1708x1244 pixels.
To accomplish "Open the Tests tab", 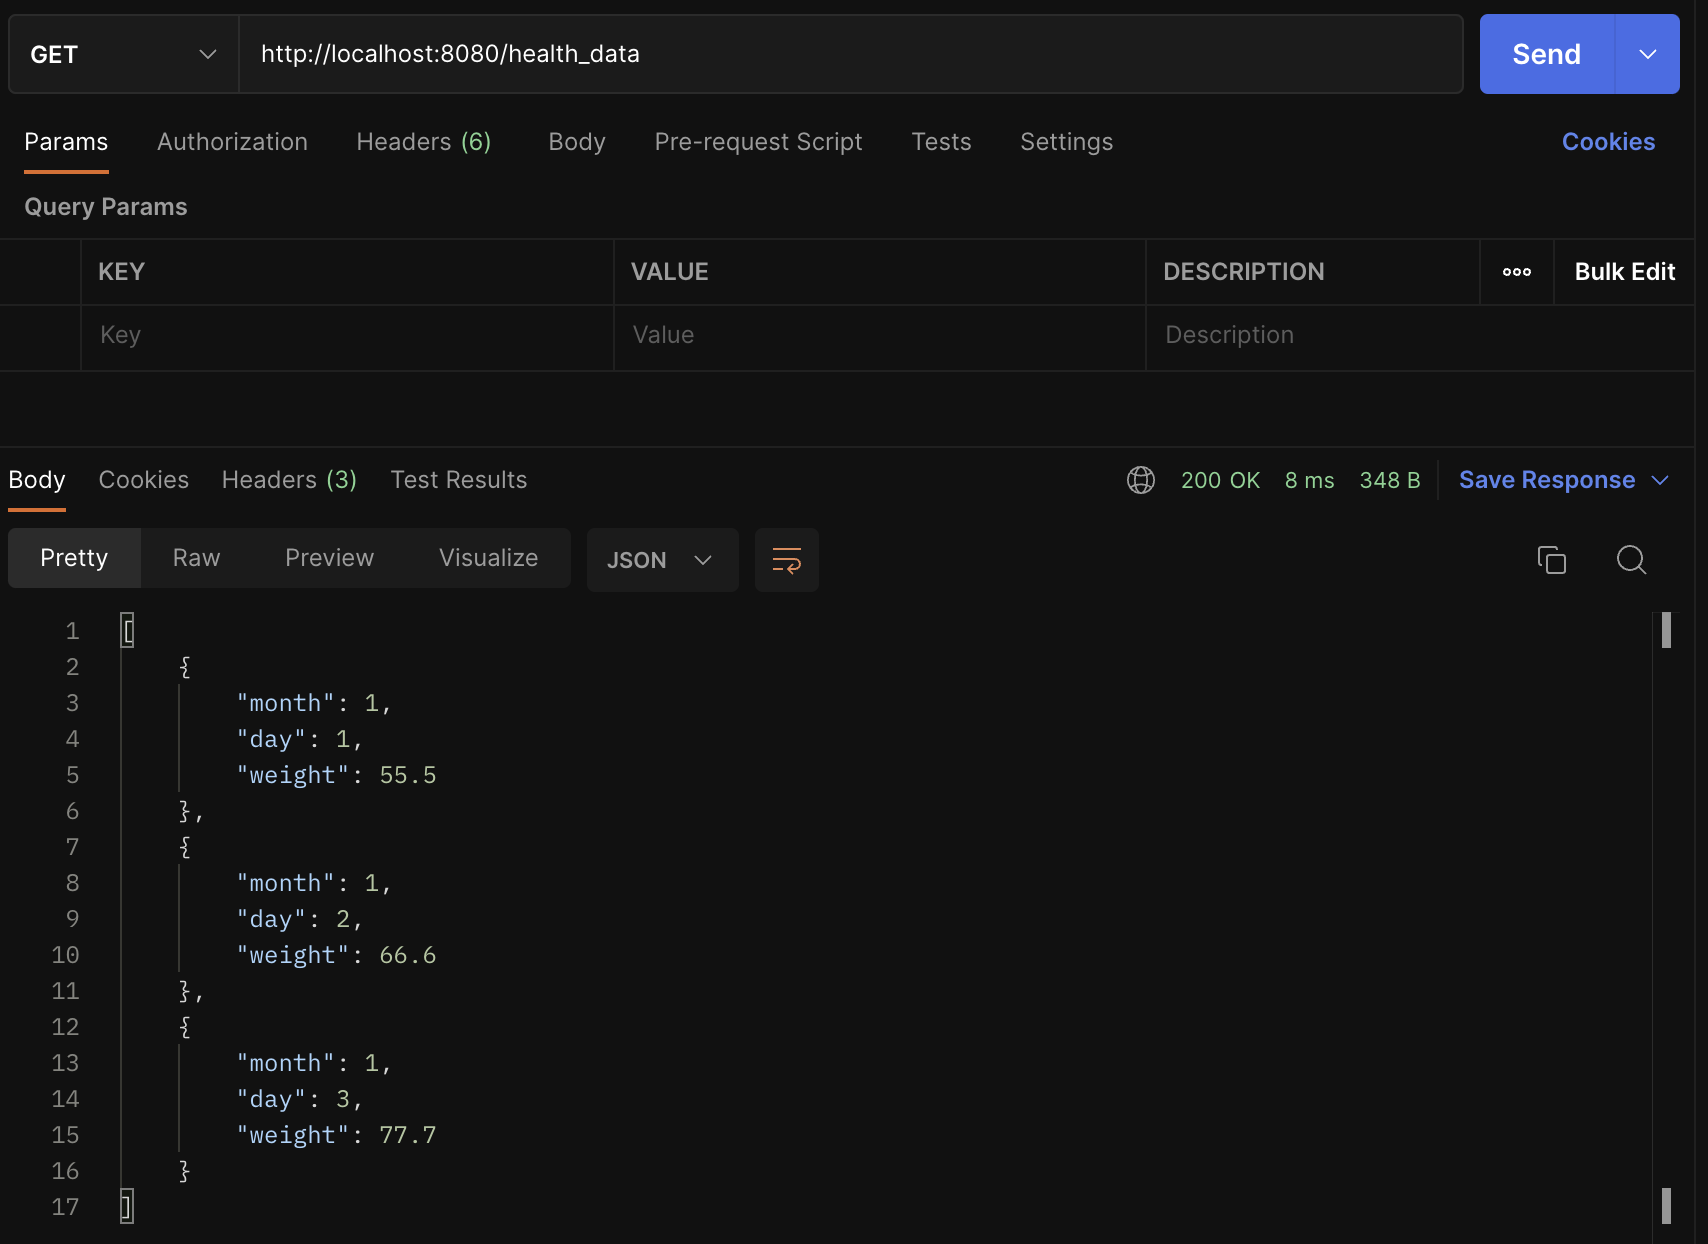I will click(x=941, y=142).
